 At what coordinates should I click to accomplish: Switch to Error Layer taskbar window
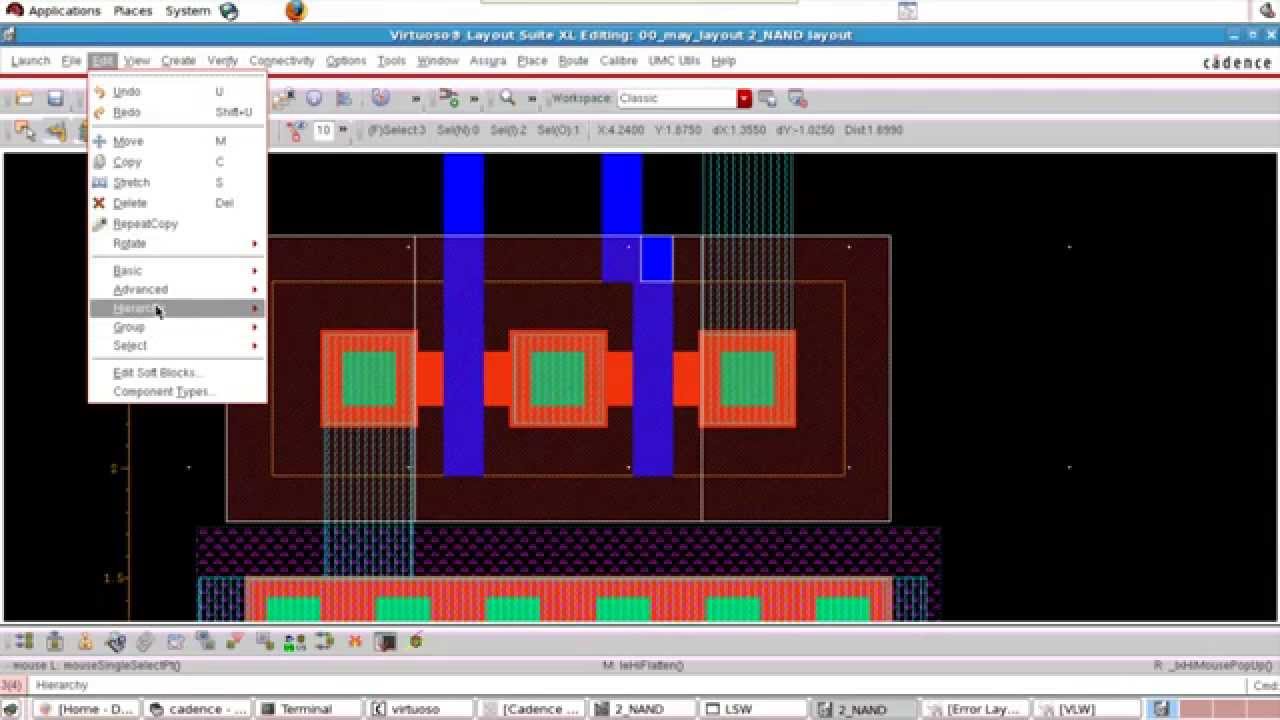pyautogui.click(x=977, y=709)
